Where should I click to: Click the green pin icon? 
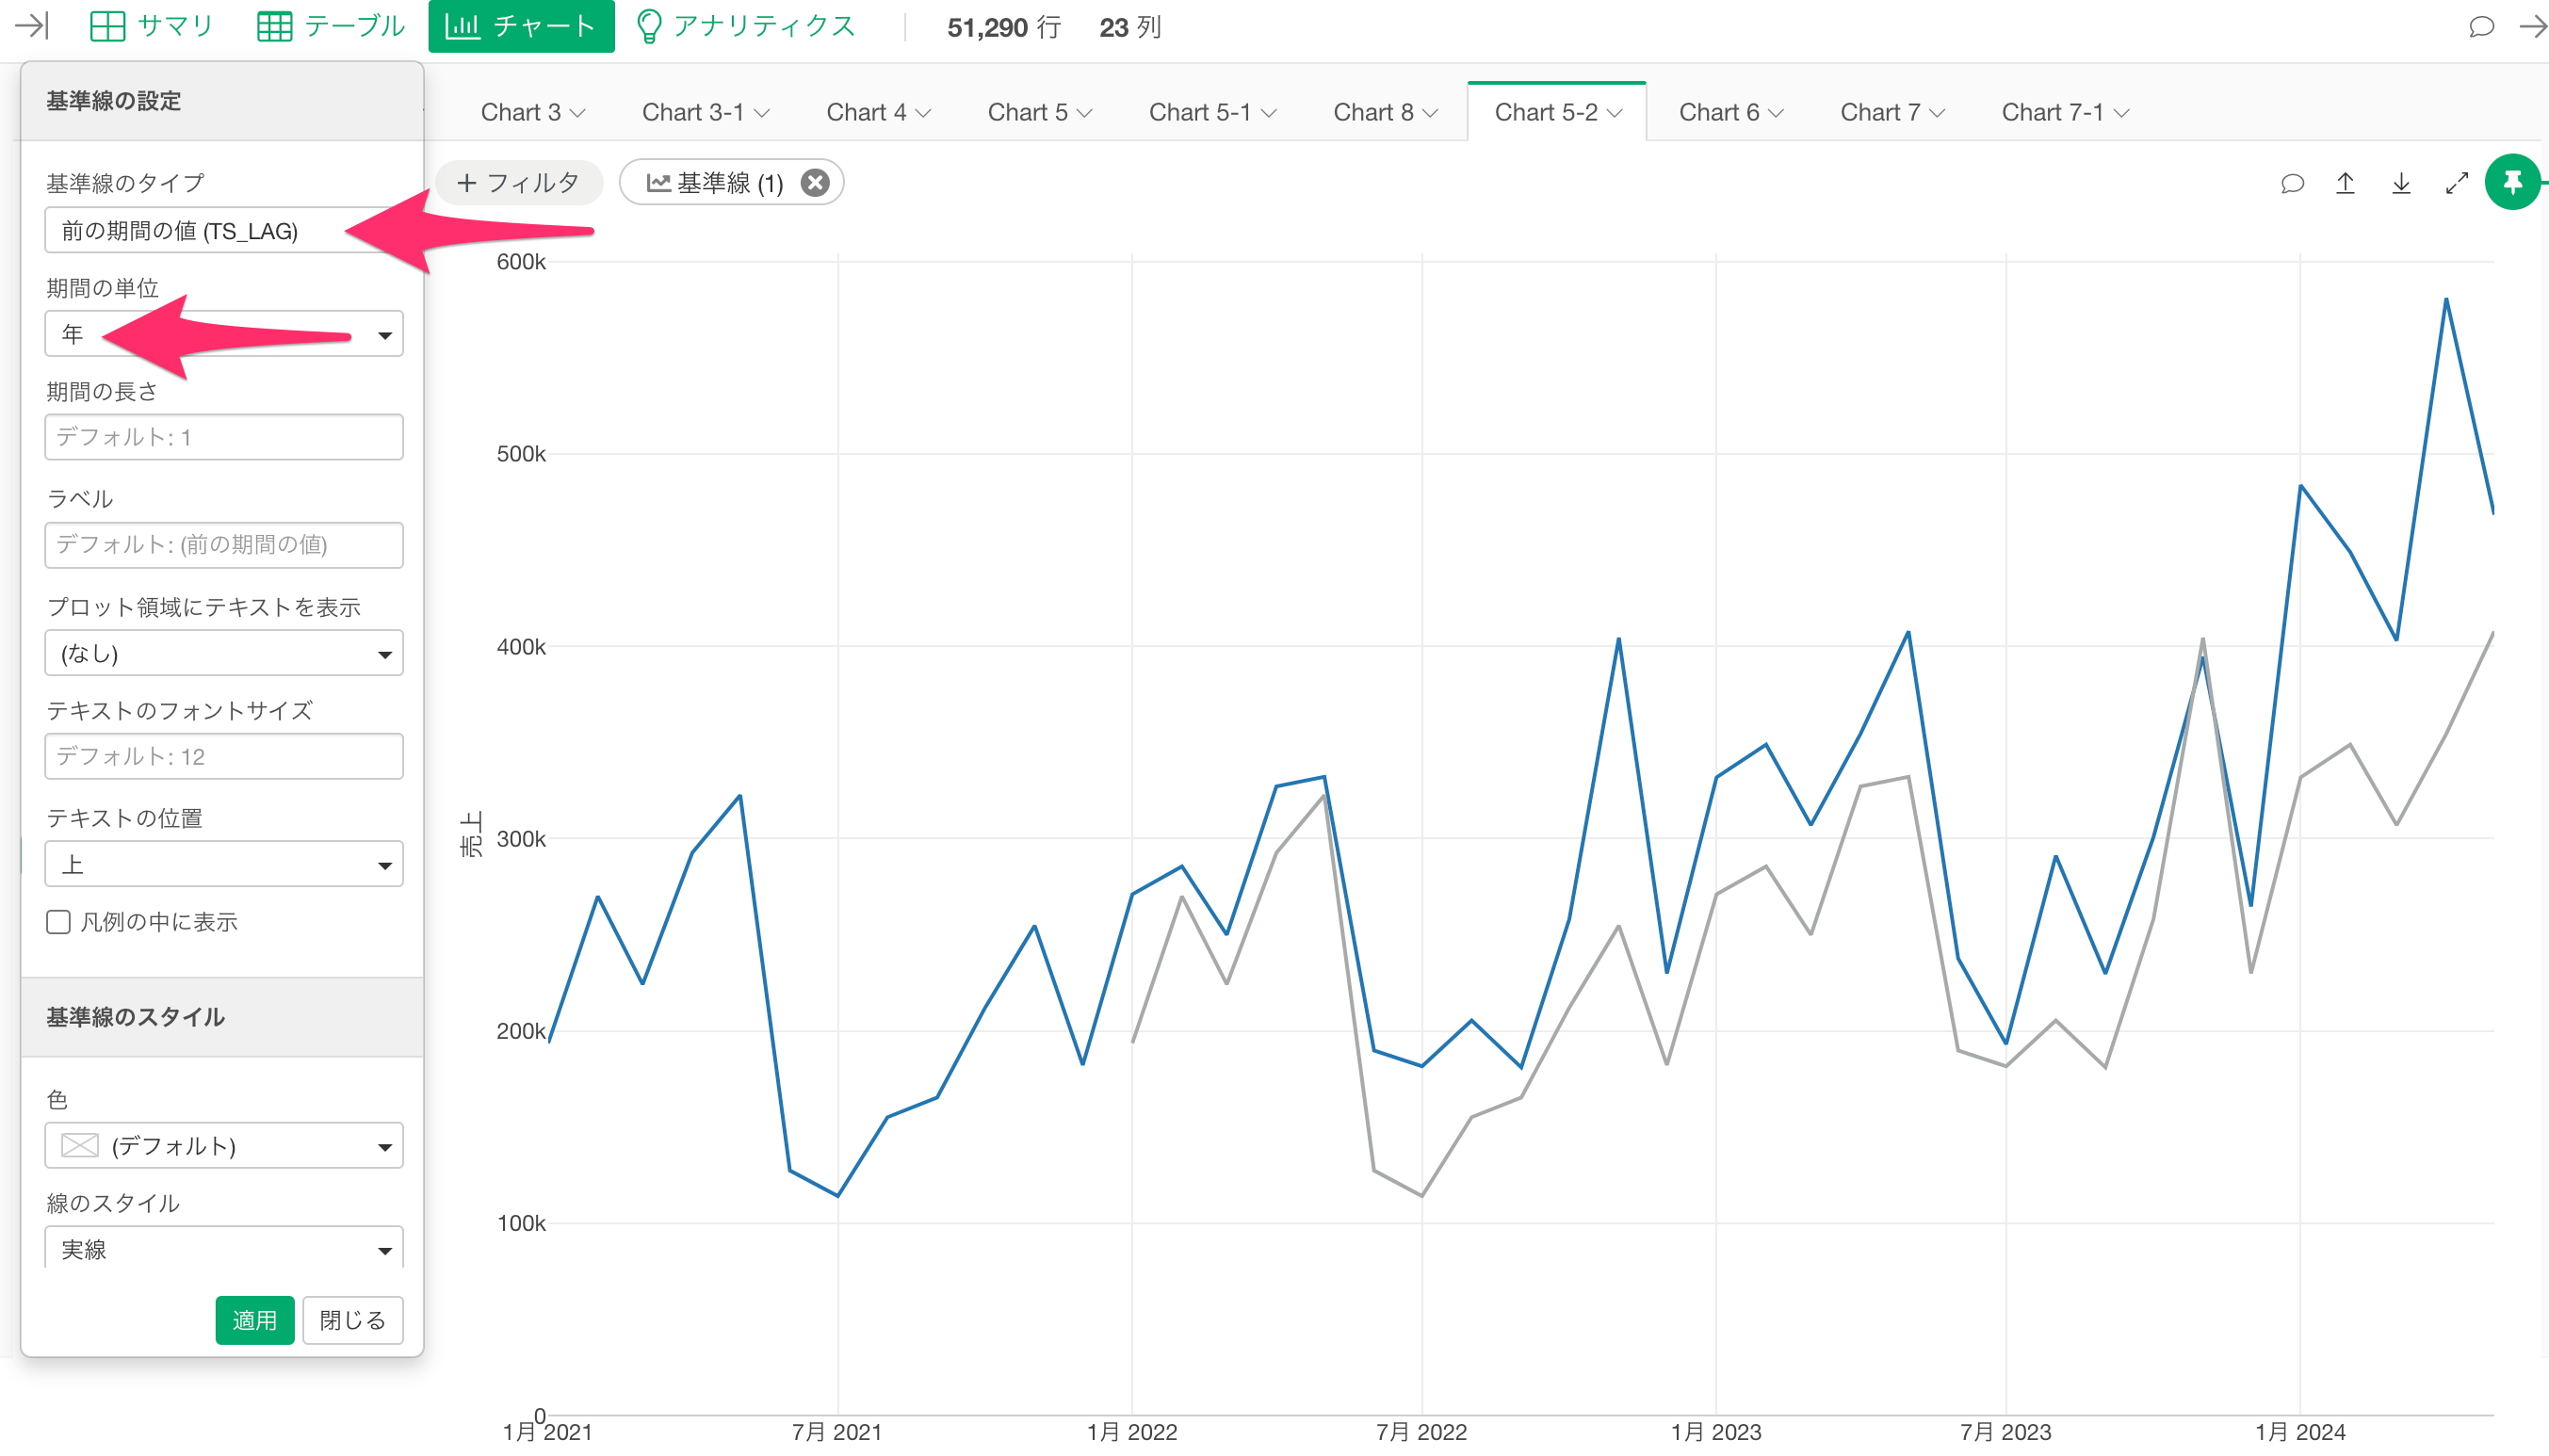2511,183
